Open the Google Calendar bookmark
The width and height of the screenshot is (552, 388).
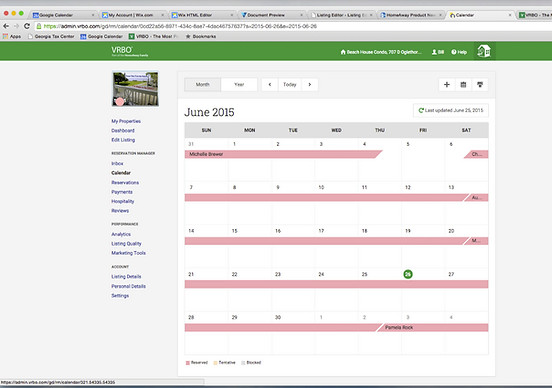pyautogui.click(x=101, y=36)
